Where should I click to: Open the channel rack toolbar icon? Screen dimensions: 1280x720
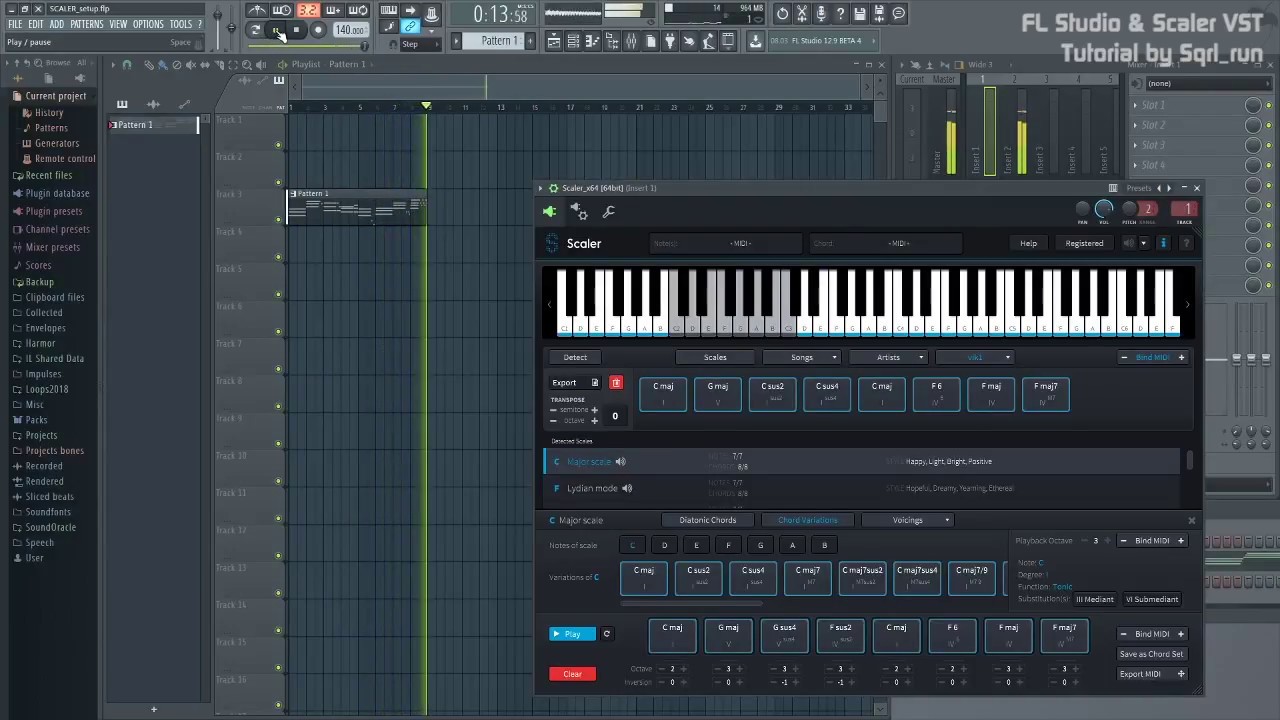(x=573, y=41)
